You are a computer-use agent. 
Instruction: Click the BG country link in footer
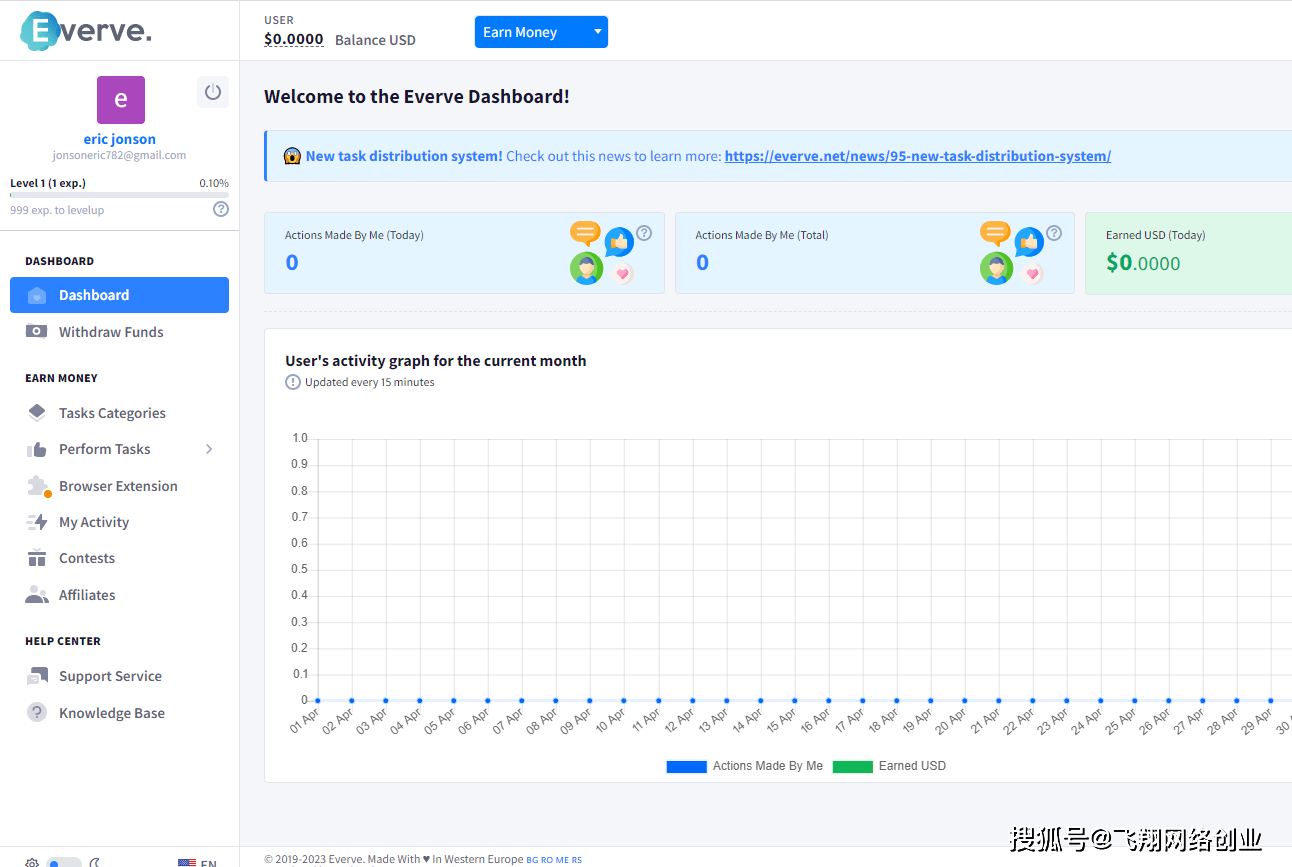tap(532, 860)
